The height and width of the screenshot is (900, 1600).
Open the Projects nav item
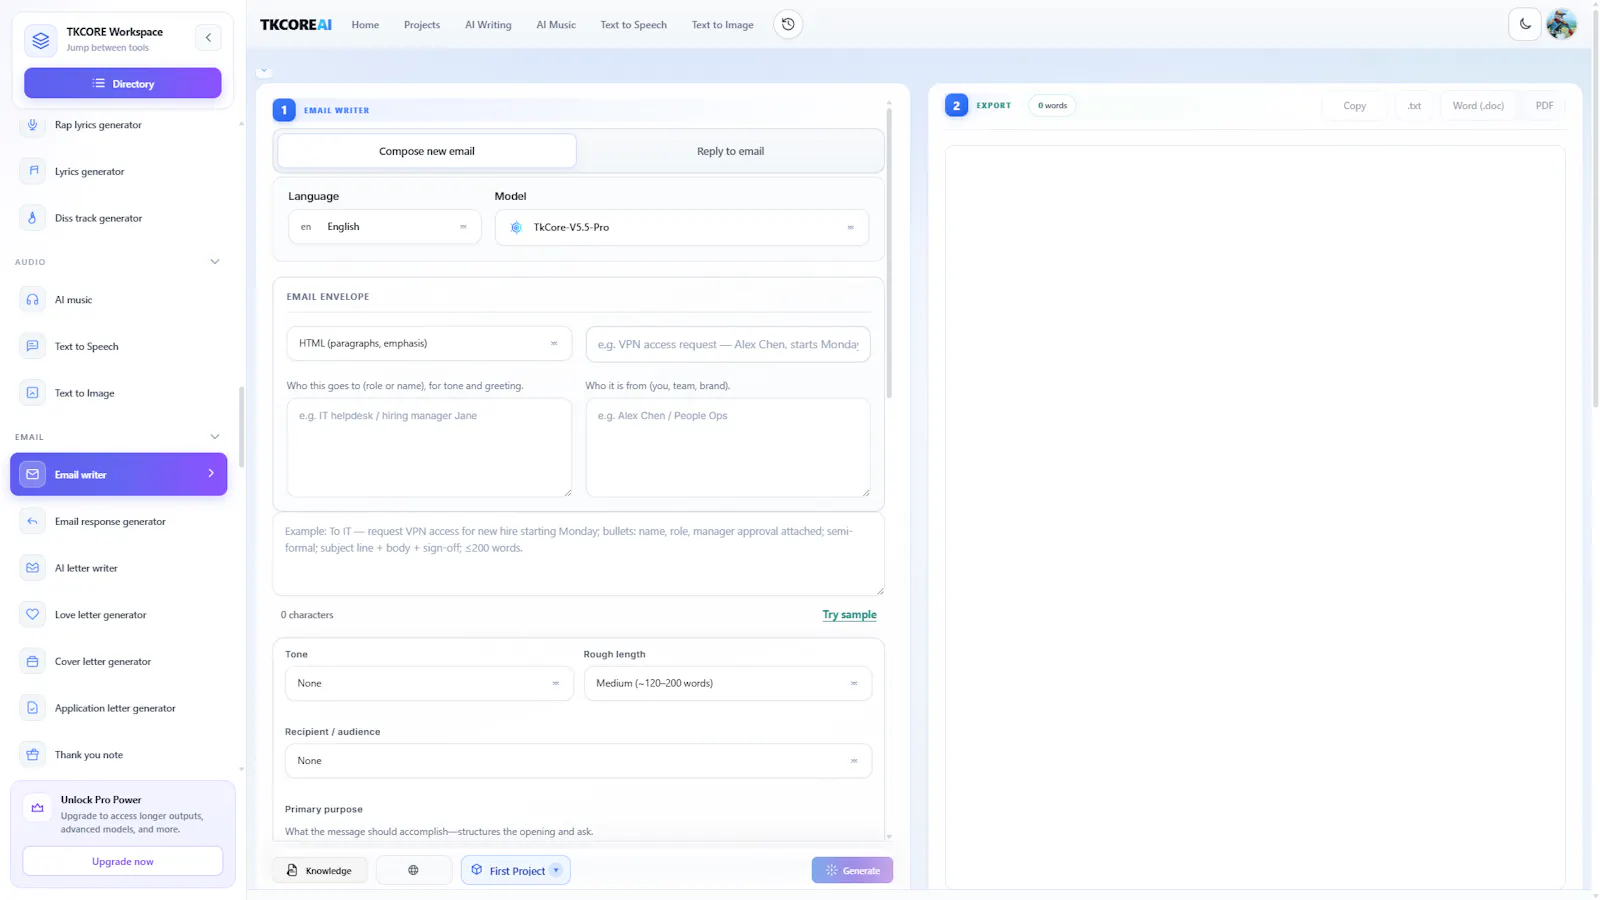422,25
